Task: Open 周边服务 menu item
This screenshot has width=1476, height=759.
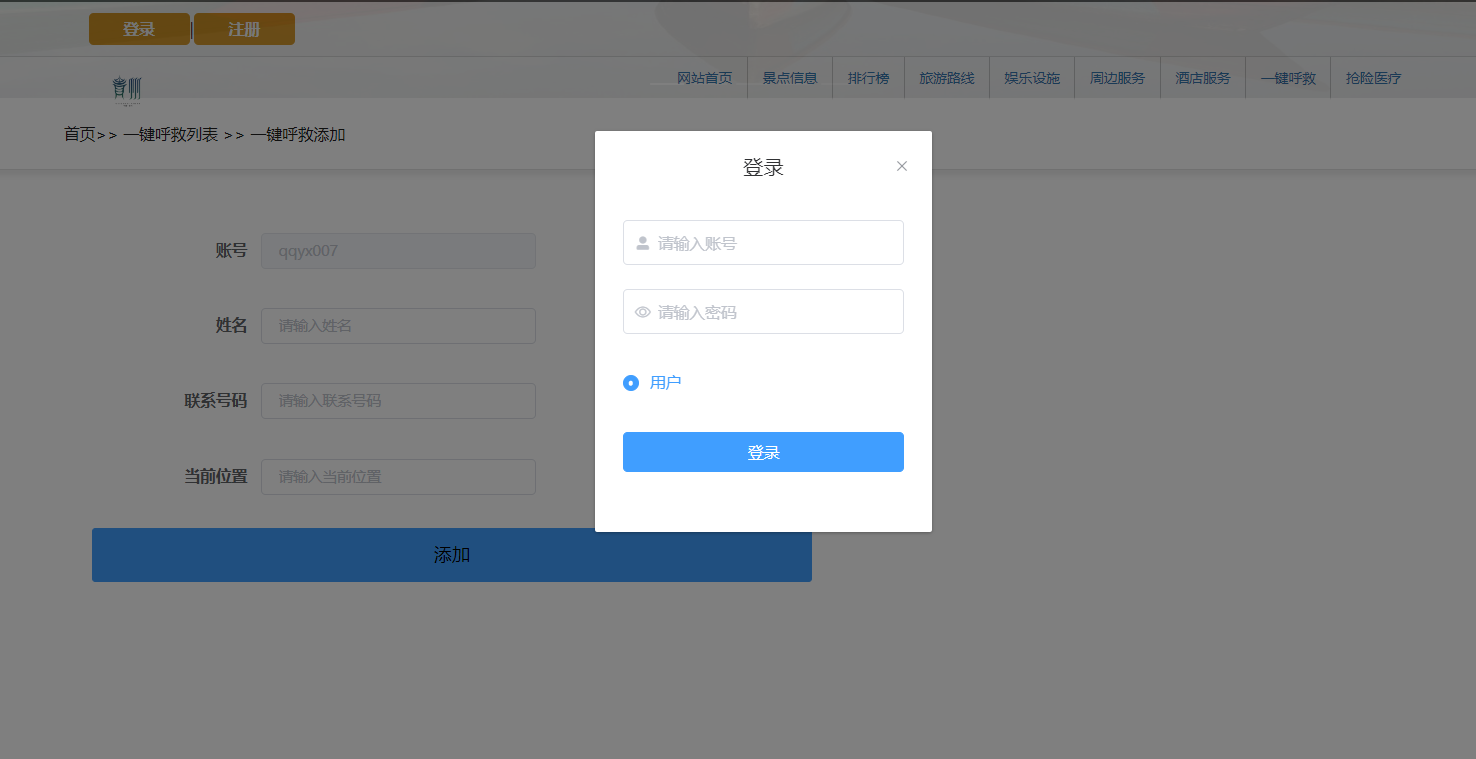Action: pos(1117,78)
